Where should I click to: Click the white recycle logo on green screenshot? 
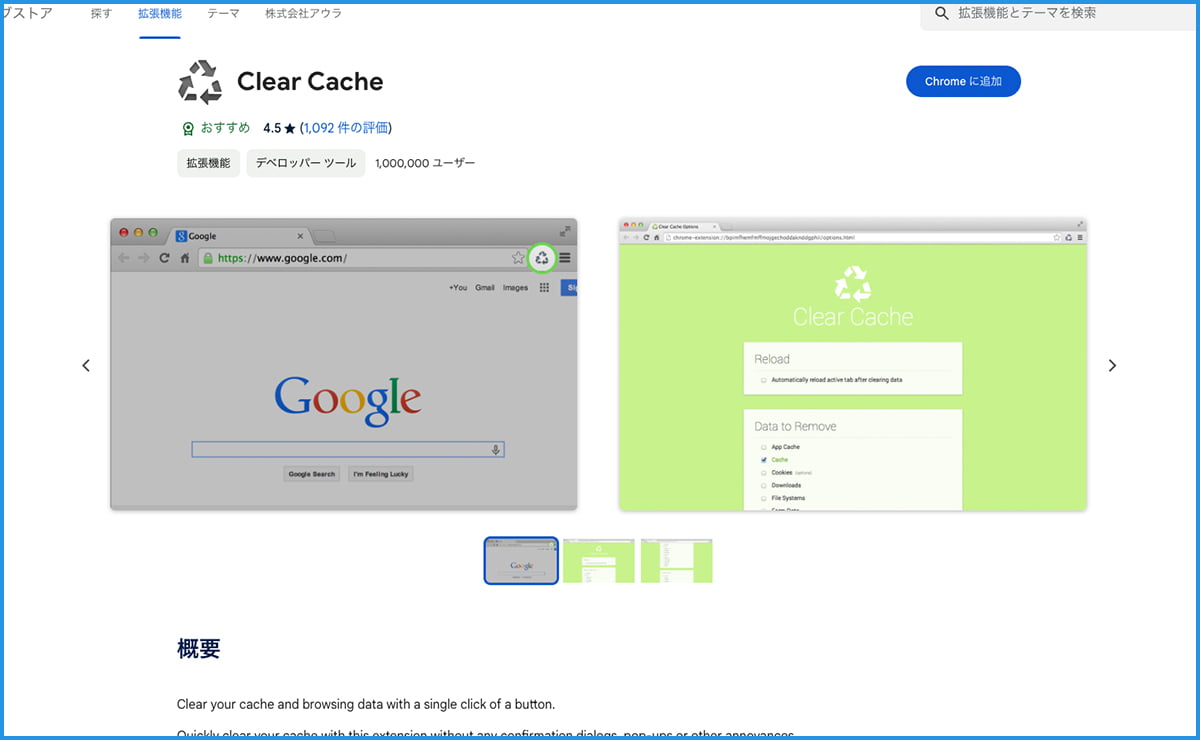click(853, 283)
